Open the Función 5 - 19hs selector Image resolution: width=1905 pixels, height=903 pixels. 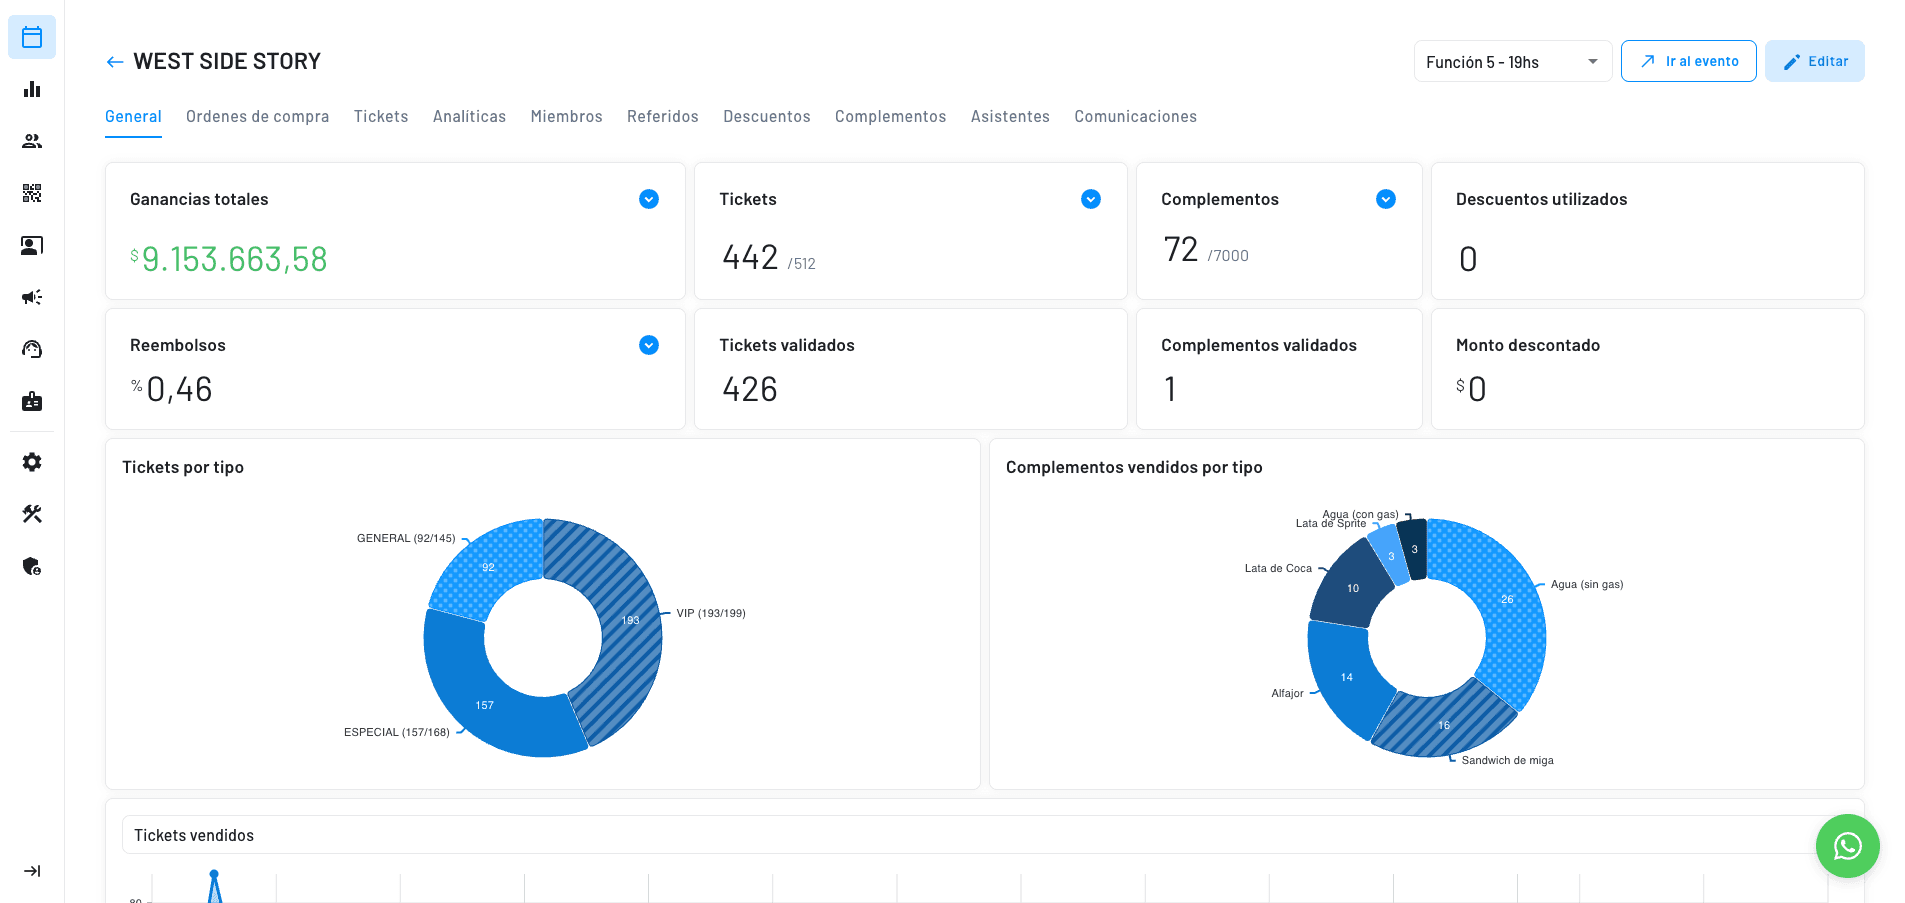(x=1511, y=61)
